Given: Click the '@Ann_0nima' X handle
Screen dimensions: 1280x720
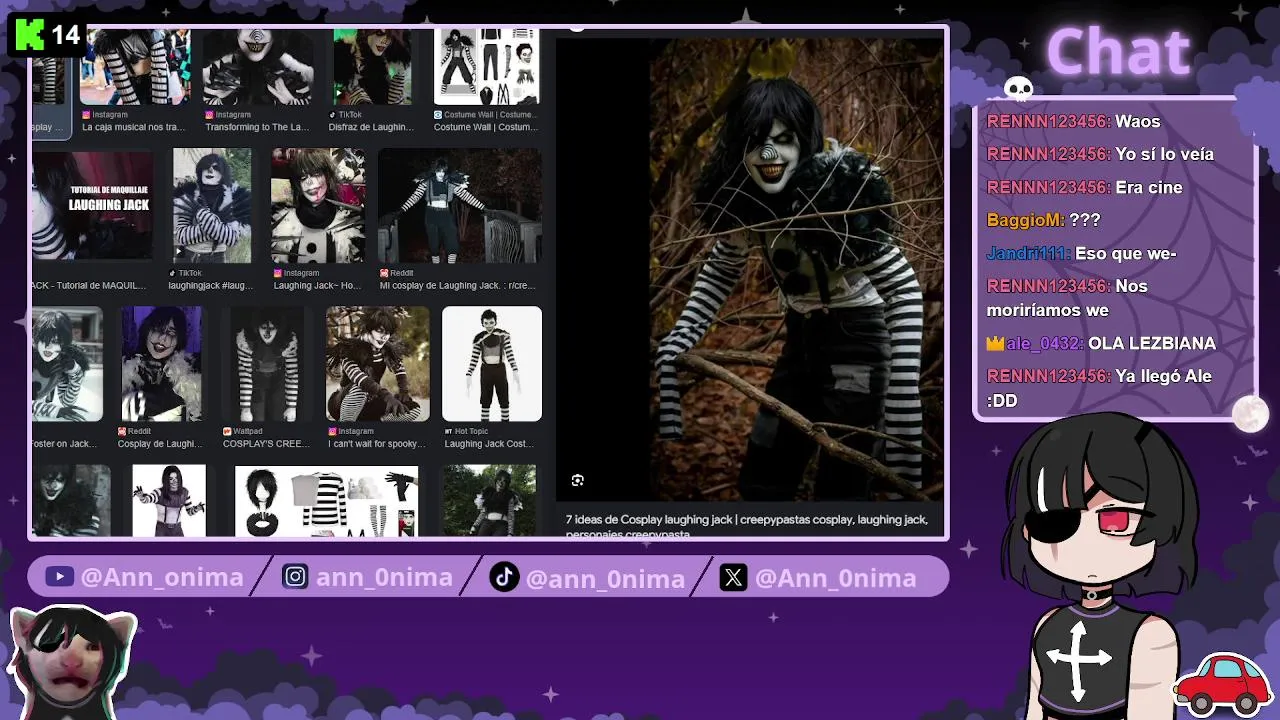Looking at the screenshot, I should [x=835, y=578].
